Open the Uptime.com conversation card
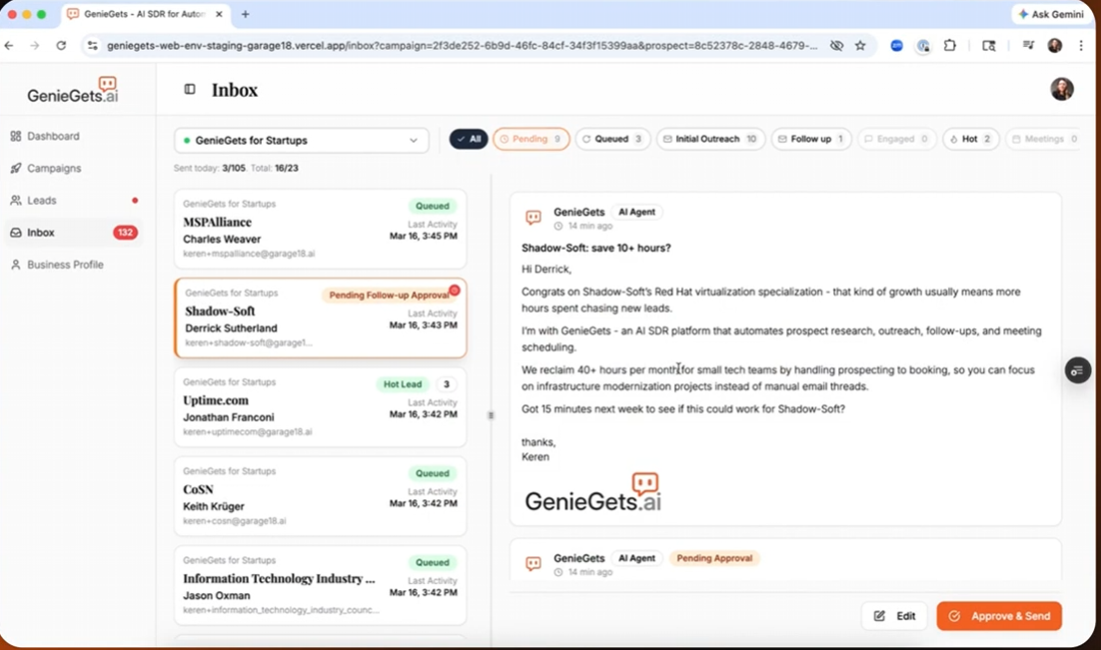 [x=320, y=407]
